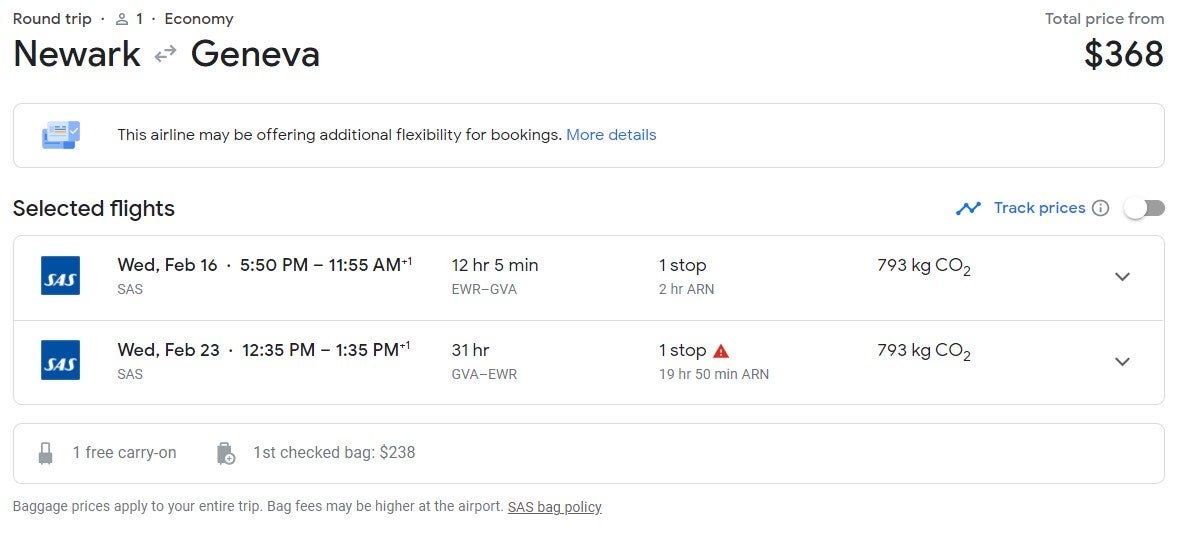
Task: Select the Feb 16 EWR–GVA flight row
Action: 588,278
